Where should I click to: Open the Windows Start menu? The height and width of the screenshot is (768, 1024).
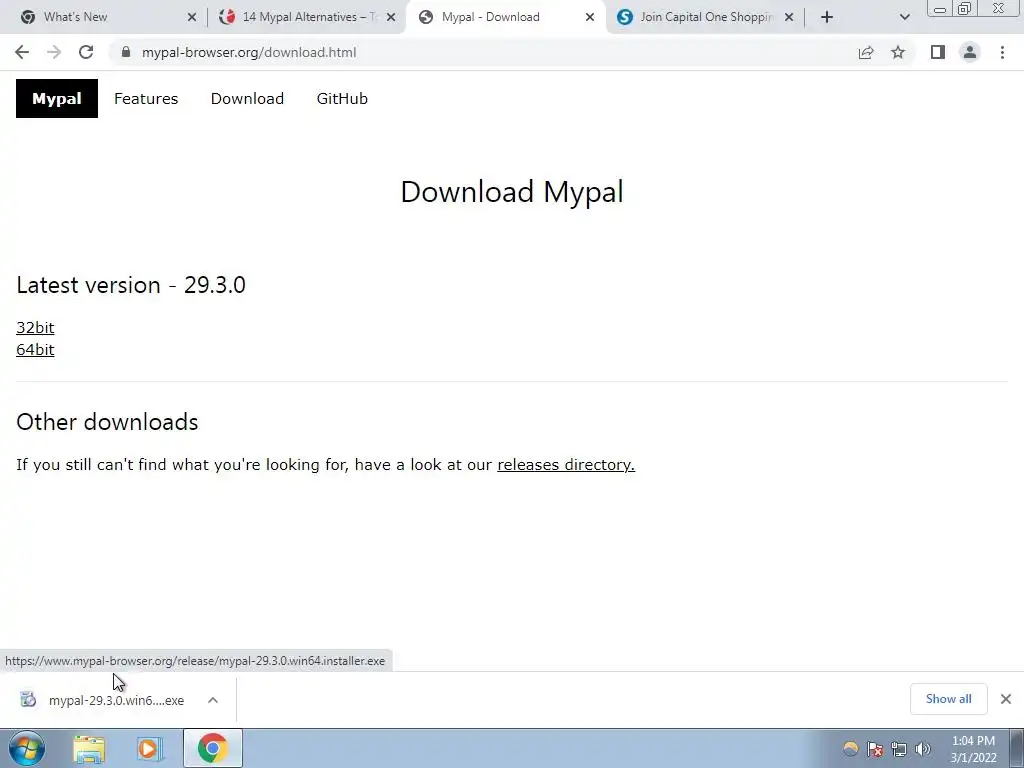pos(27,748)
